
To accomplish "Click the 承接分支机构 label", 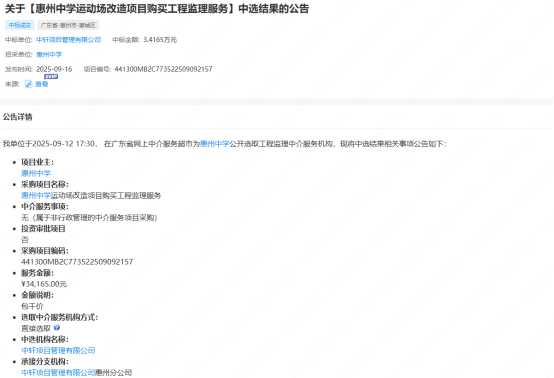I will click(x=45, y=362).
